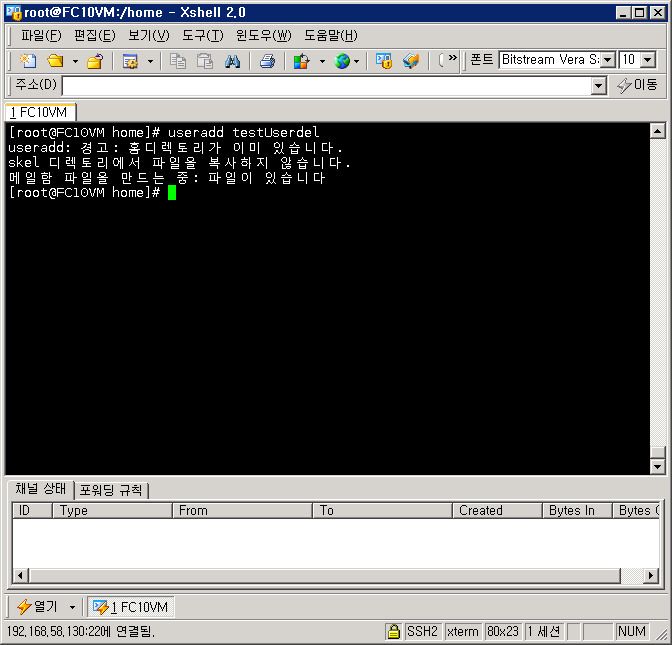Open the 편집(E) menu
This screenshot has width=672, height=645.
tap(94, 36)
